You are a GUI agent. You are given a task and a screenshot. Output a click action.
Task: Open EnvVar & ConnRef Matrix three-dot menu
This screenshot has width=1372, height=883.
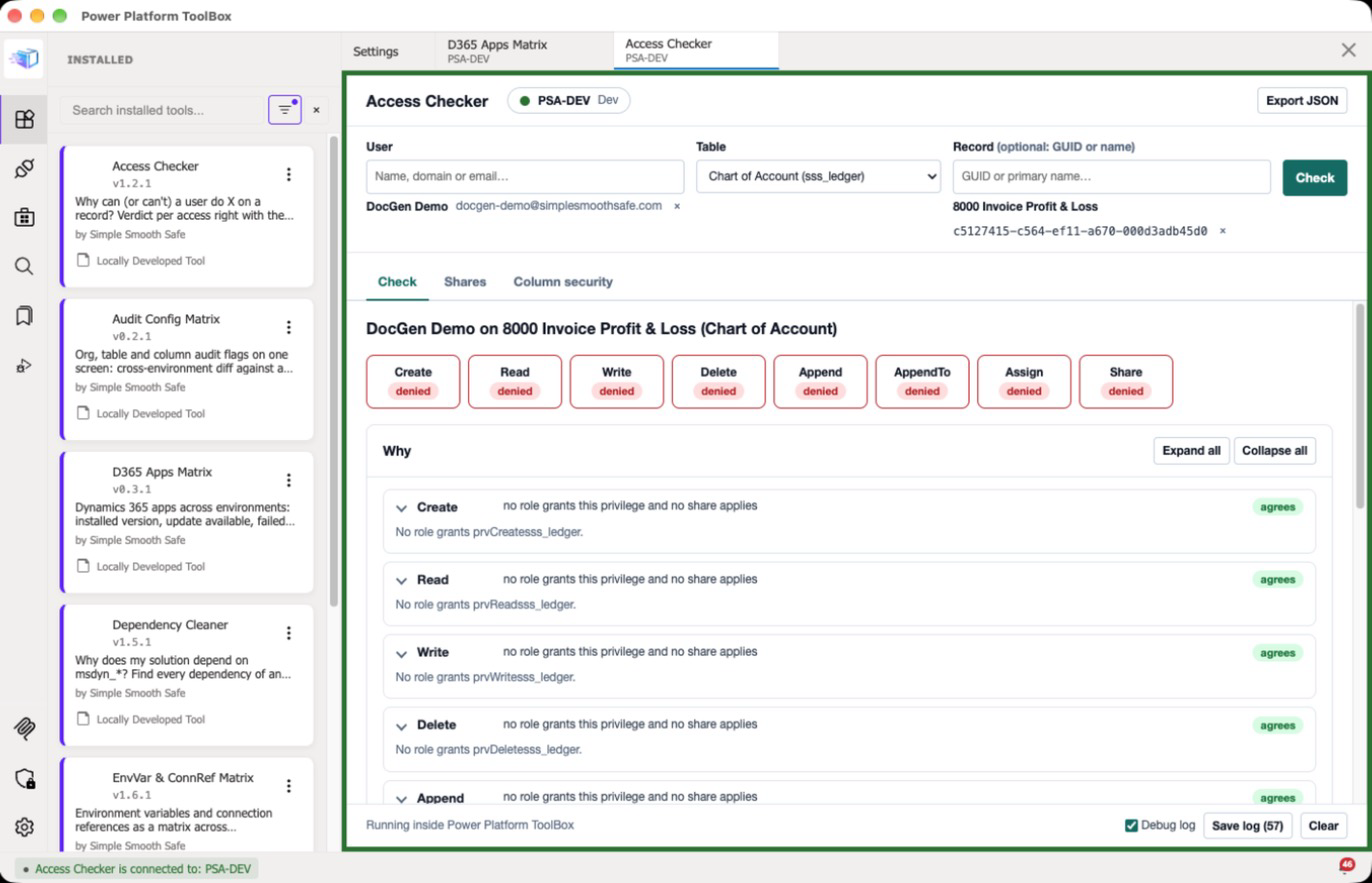[289, 786]
